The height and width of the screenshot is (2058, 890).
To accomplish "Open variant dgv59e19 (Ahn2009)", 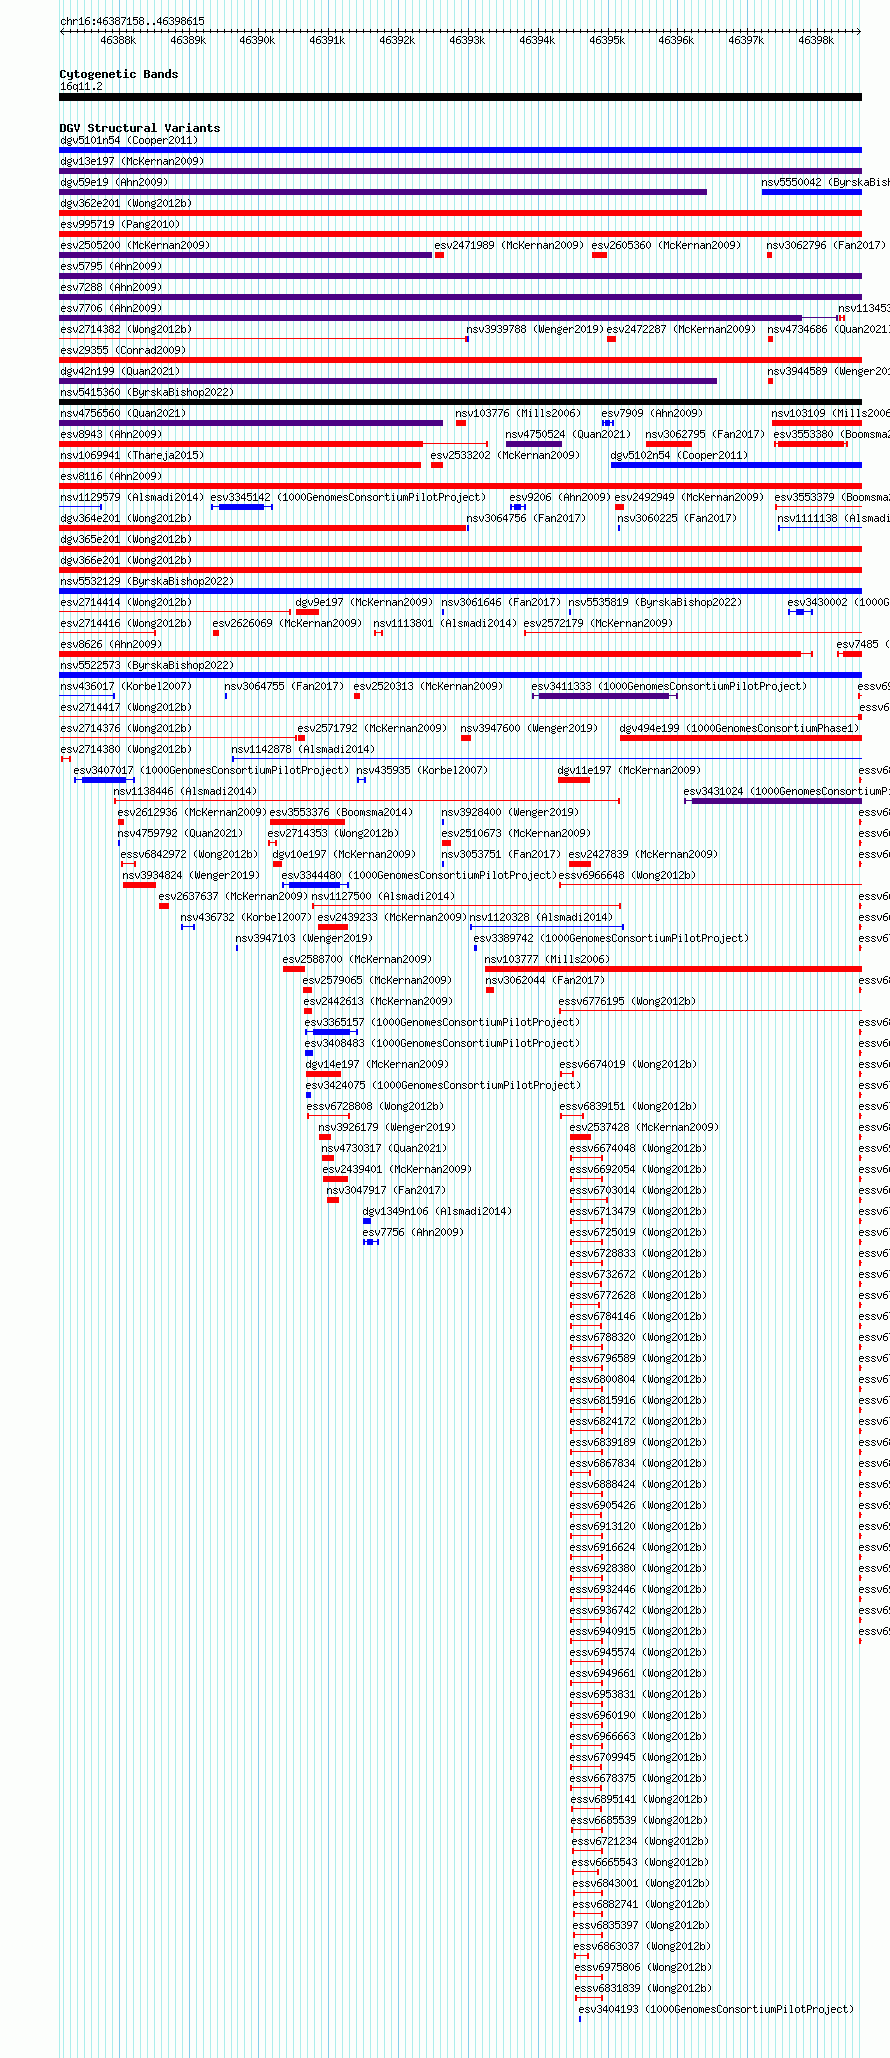I will coord(114,183).
